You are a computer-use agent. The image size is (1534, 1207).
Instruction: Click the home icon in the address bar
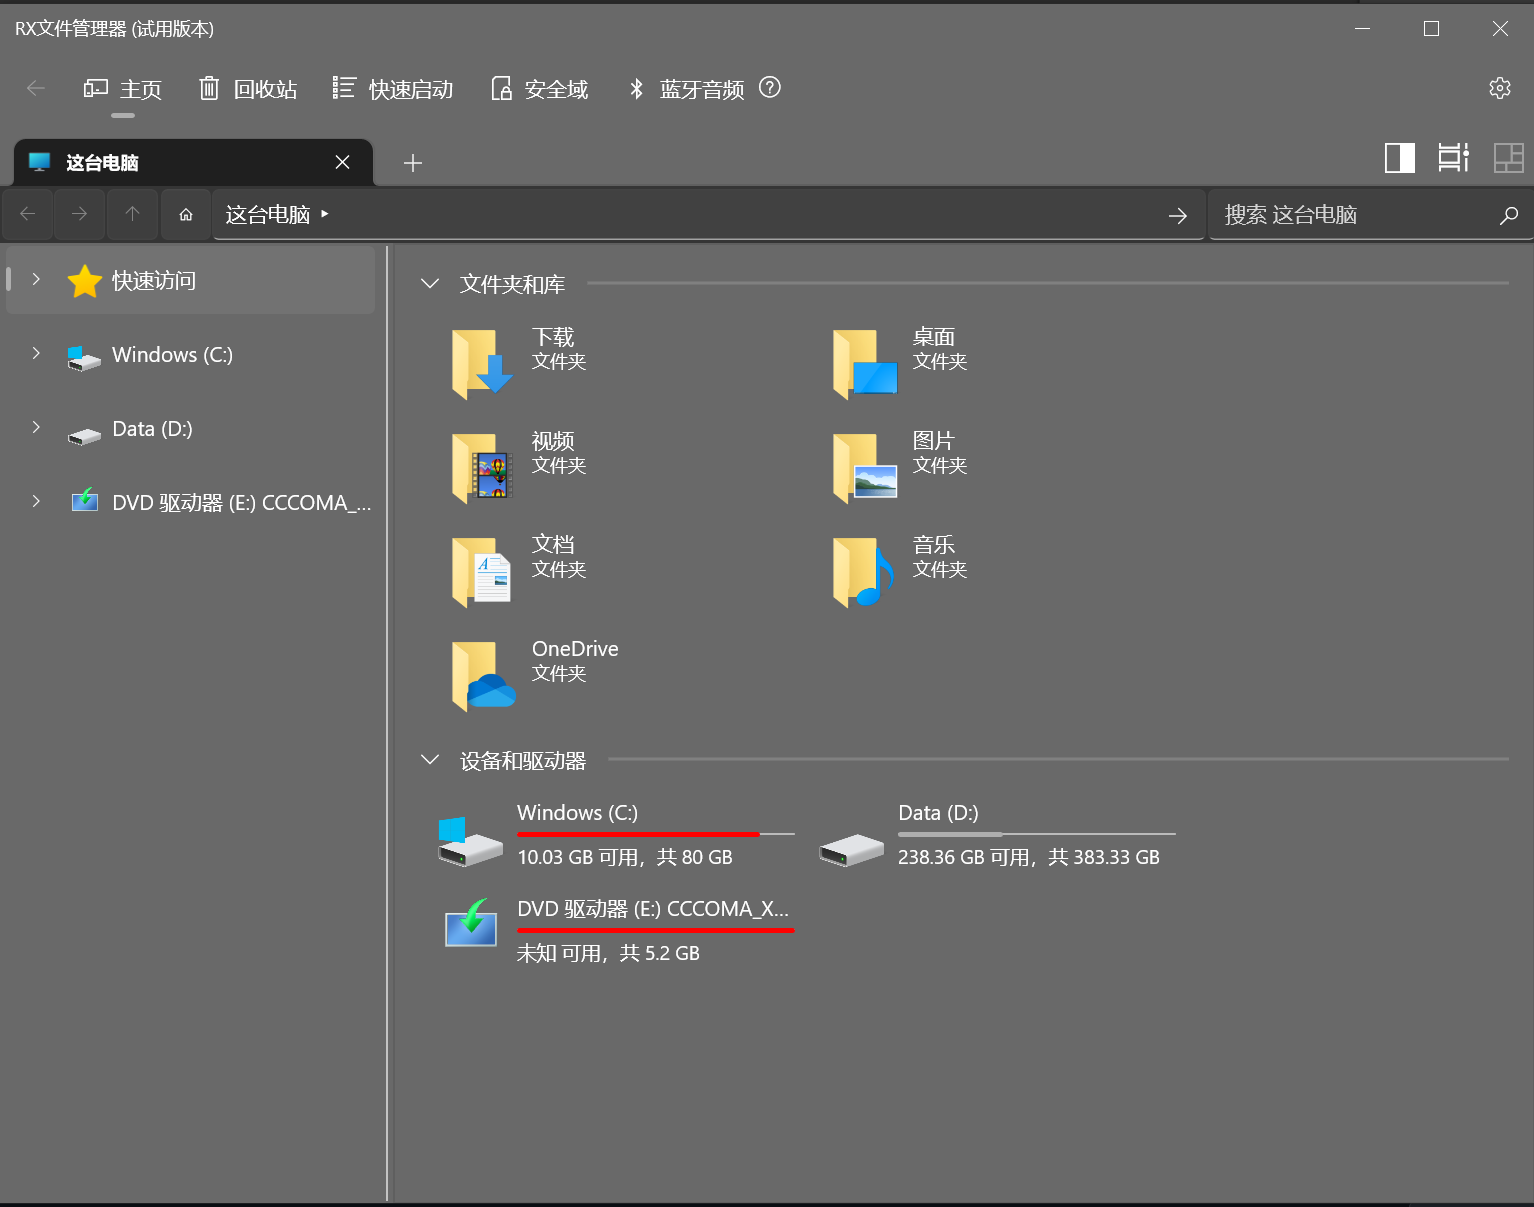pos(185,214)
